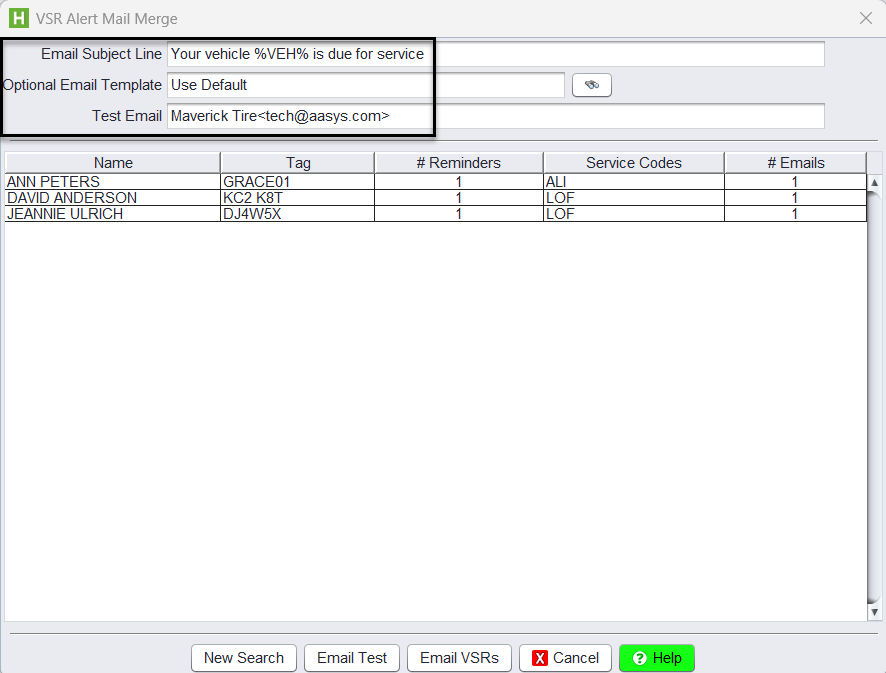Send a test with Email Test button

(x=352, y=658)
